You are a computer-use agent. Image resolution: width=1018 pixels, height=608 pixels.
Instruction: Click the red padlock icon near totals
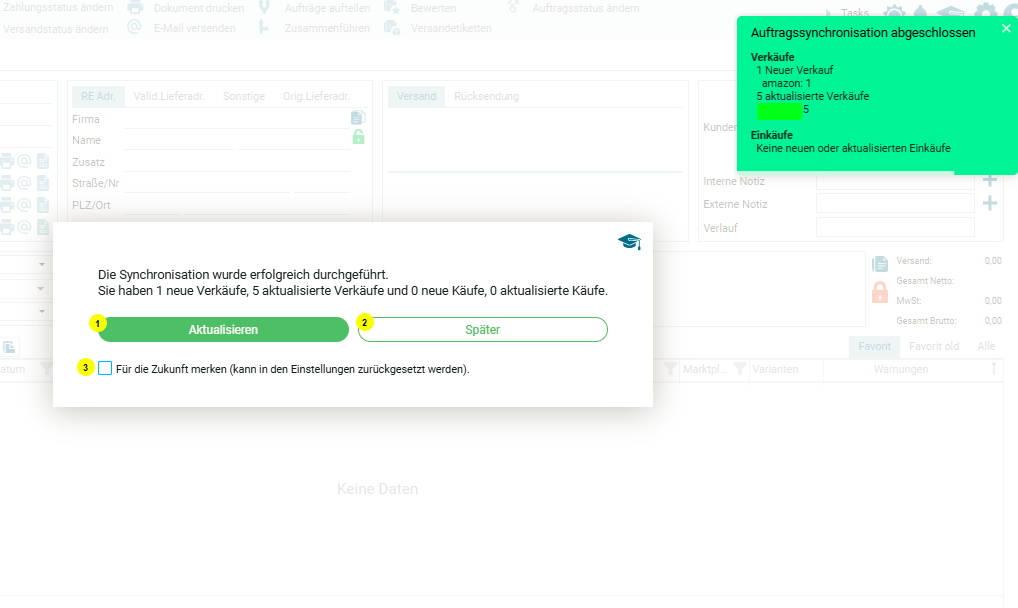(x=880, y=292)
